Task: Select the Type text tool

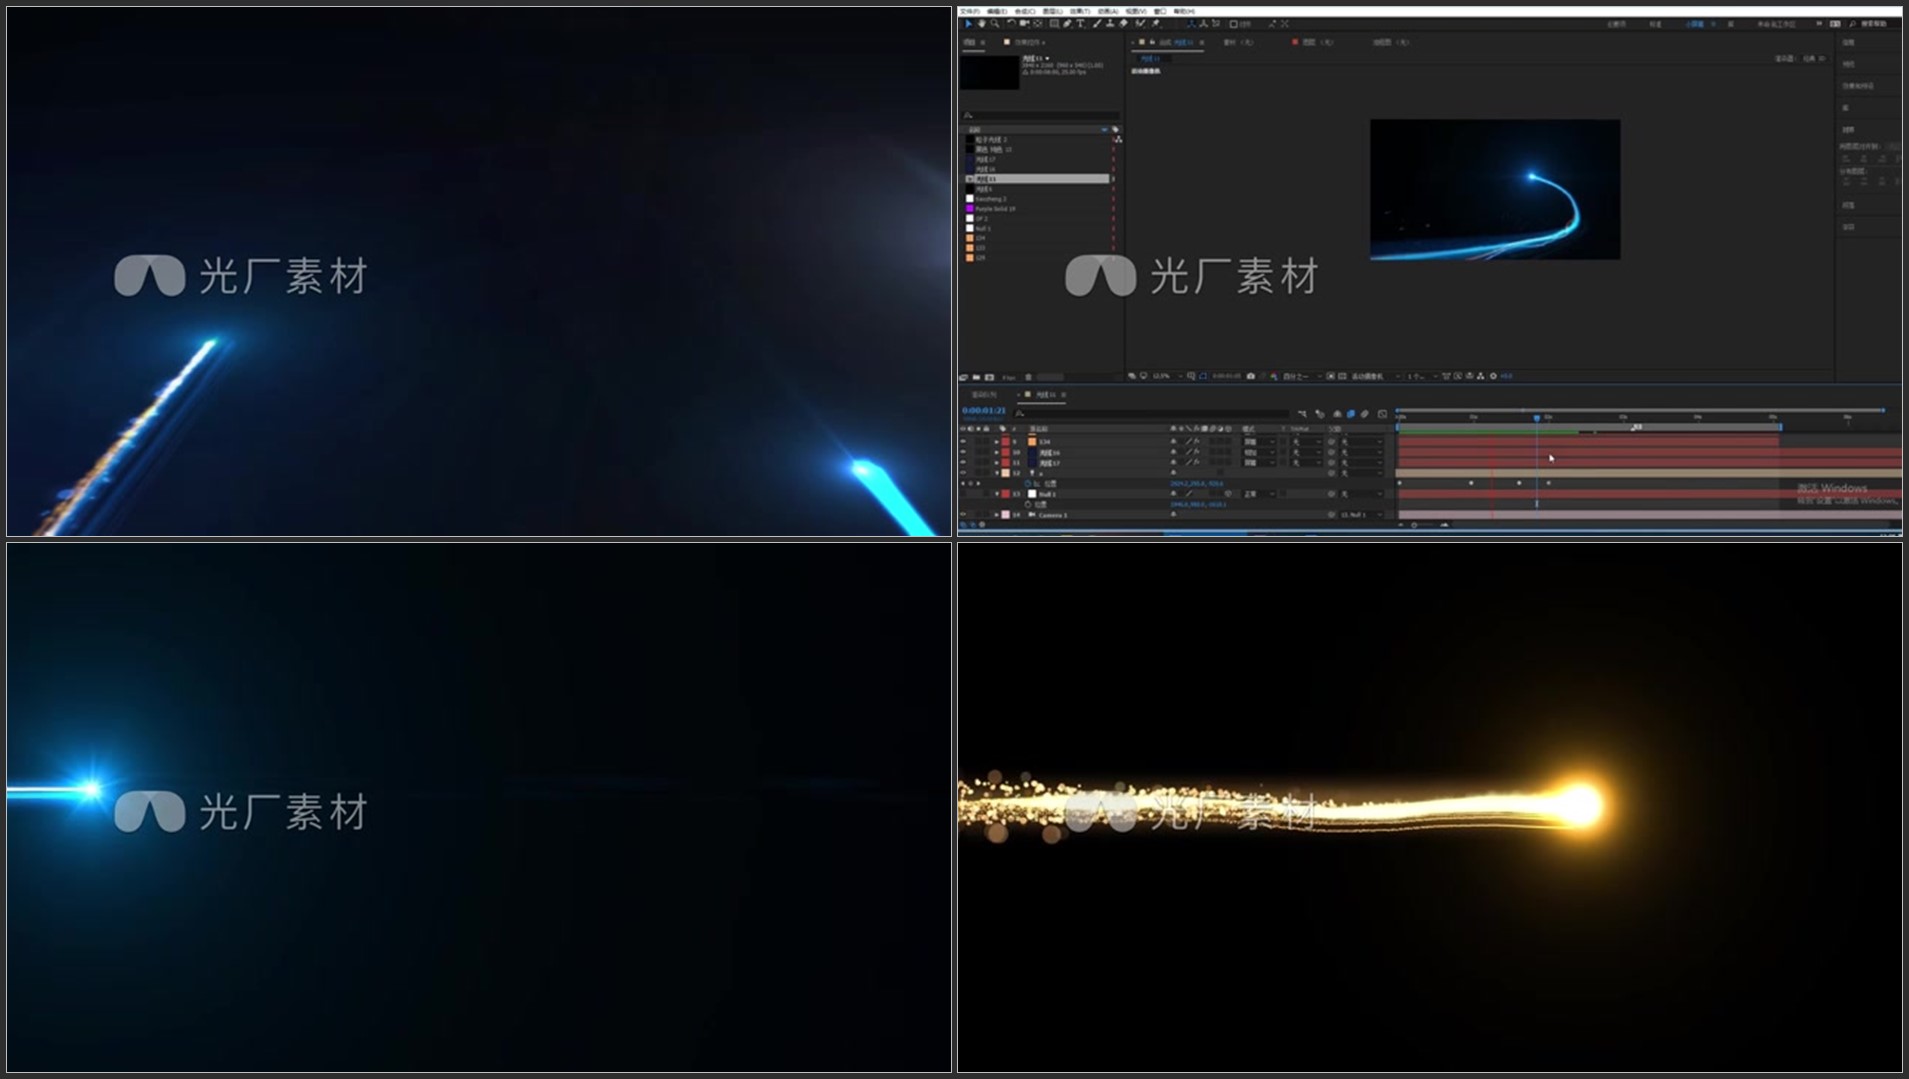Action: point(1081,24)
